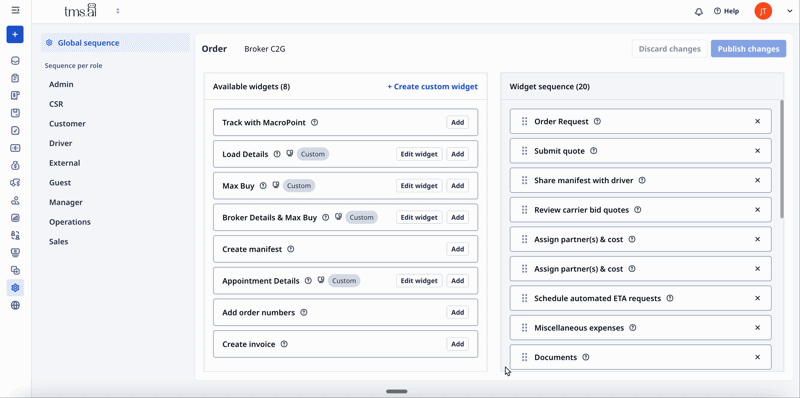Add the Track with MacroPoint widget
The height and width of the screenshot is (398, 800).
click(x=458, y=122)
